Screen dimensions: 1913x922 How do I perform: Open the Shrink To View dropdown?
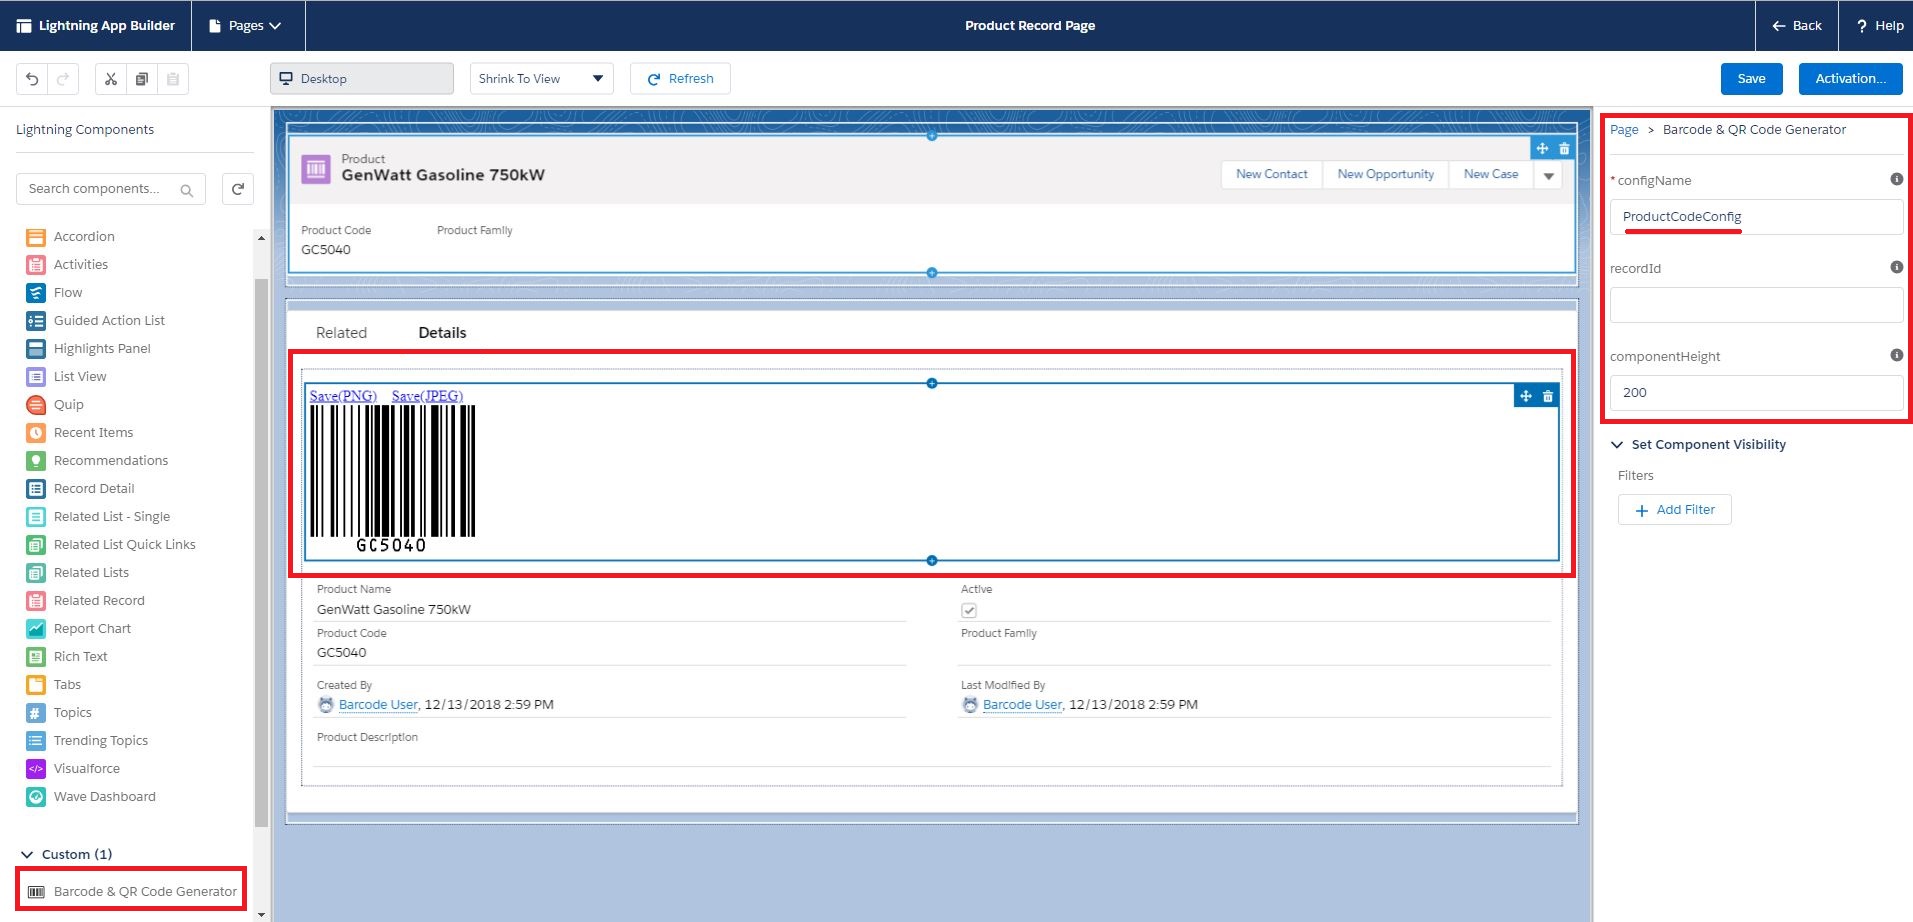pyautogui.click(x=541, y=79)
